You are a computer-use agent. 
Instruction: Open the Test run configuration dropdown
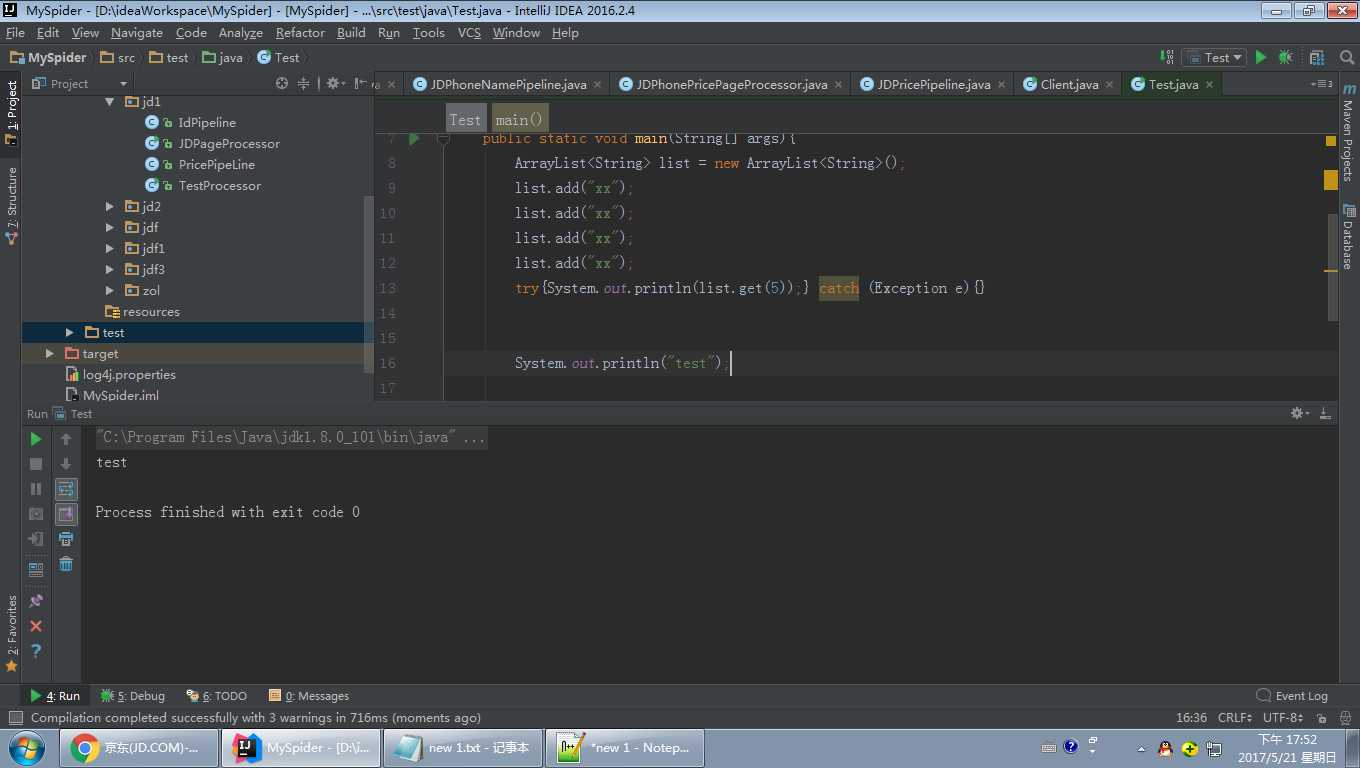click(x=1214, y=58)
